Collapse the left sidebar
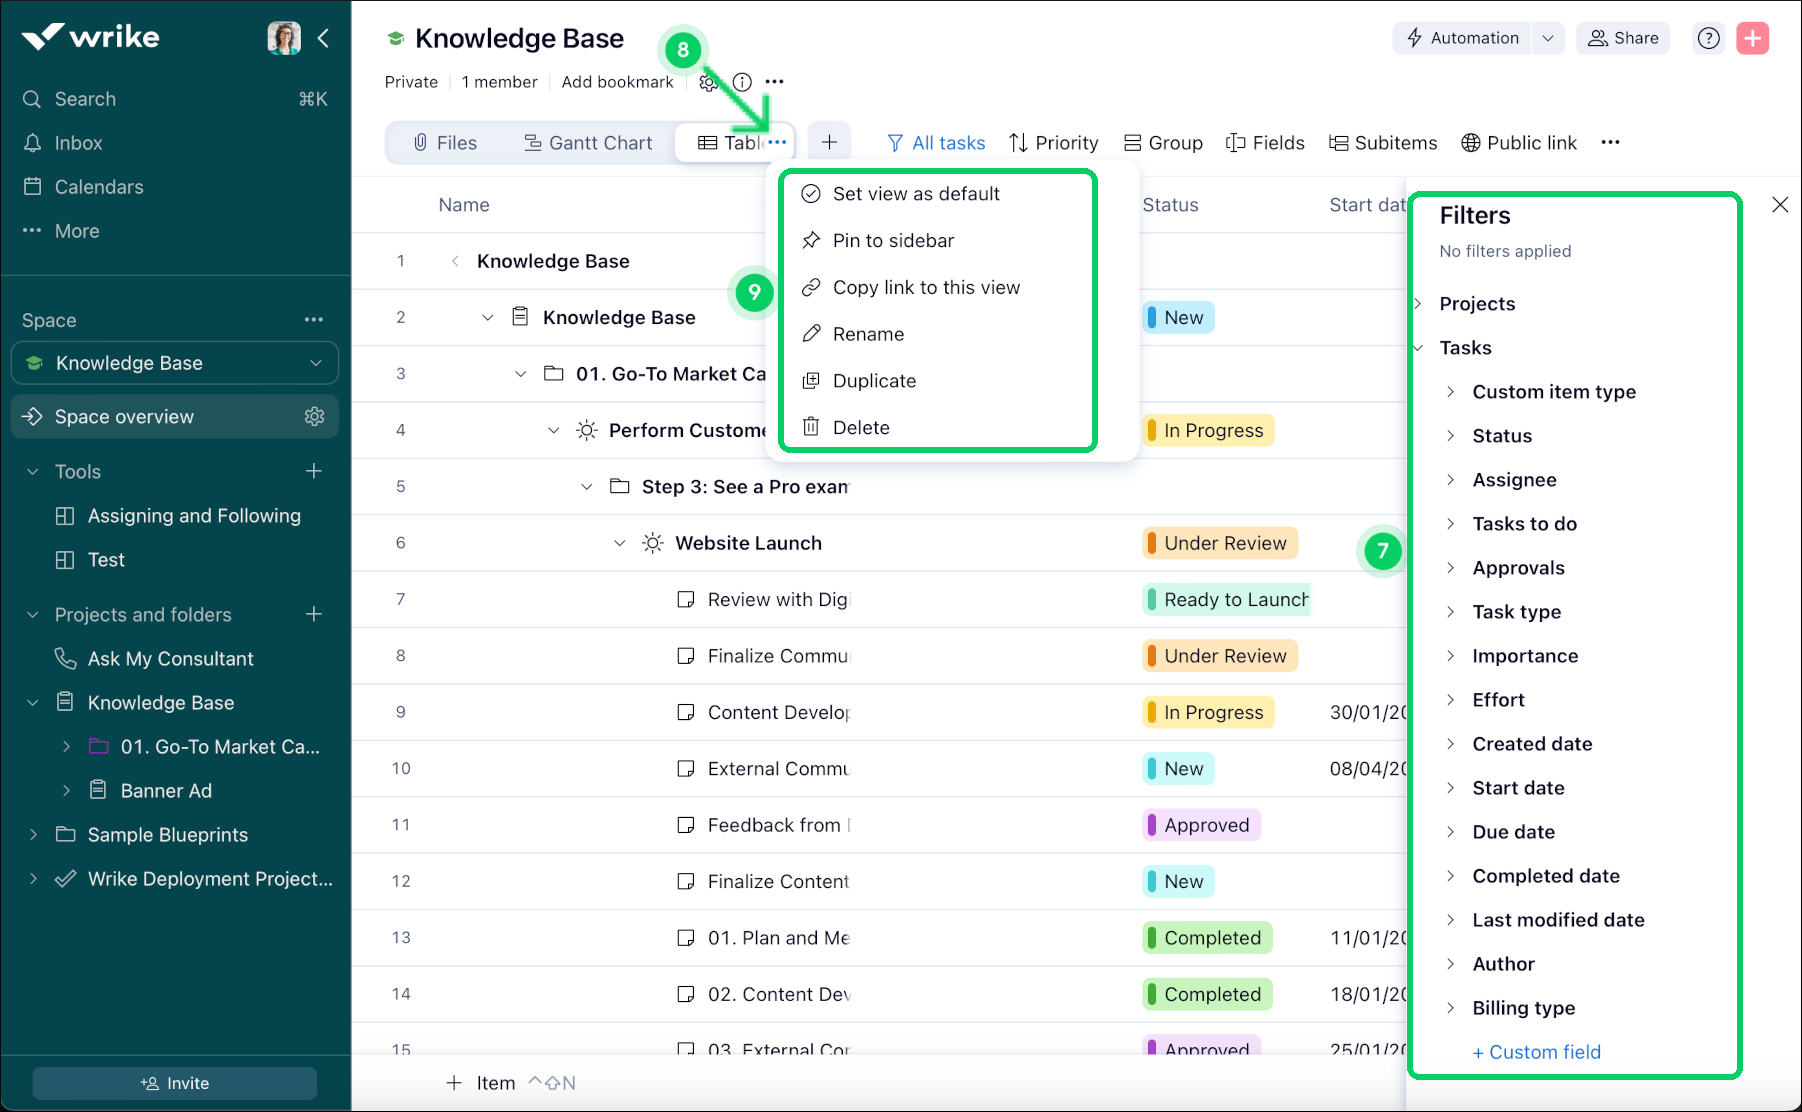Screen dimensions: 1802x1112 [x=323, y=37]
